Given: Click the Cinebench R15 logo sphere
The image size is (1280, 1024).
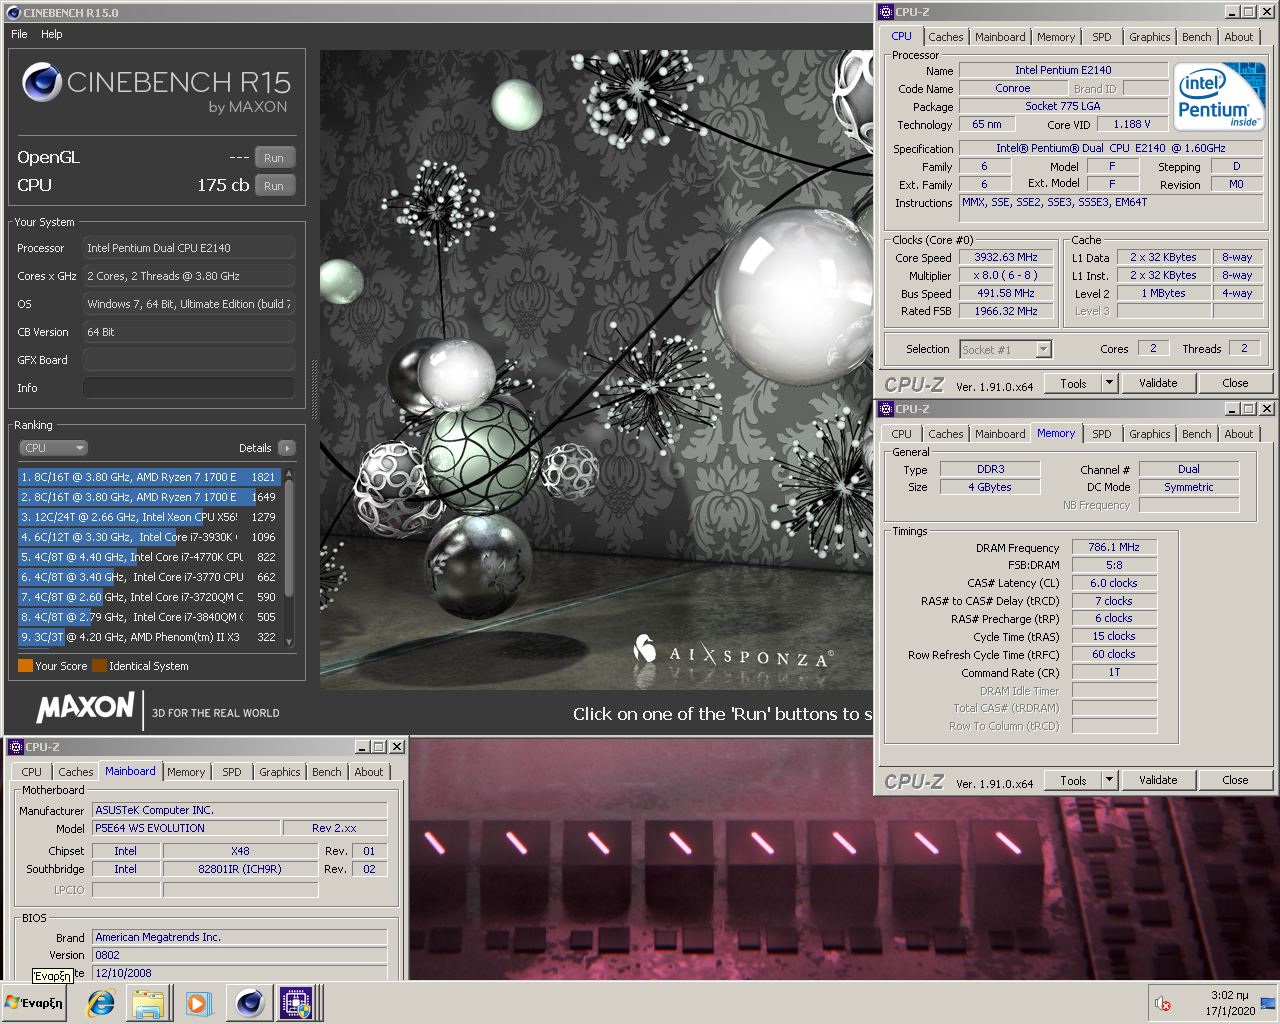Looking at the screenshot, I should 42,83.
